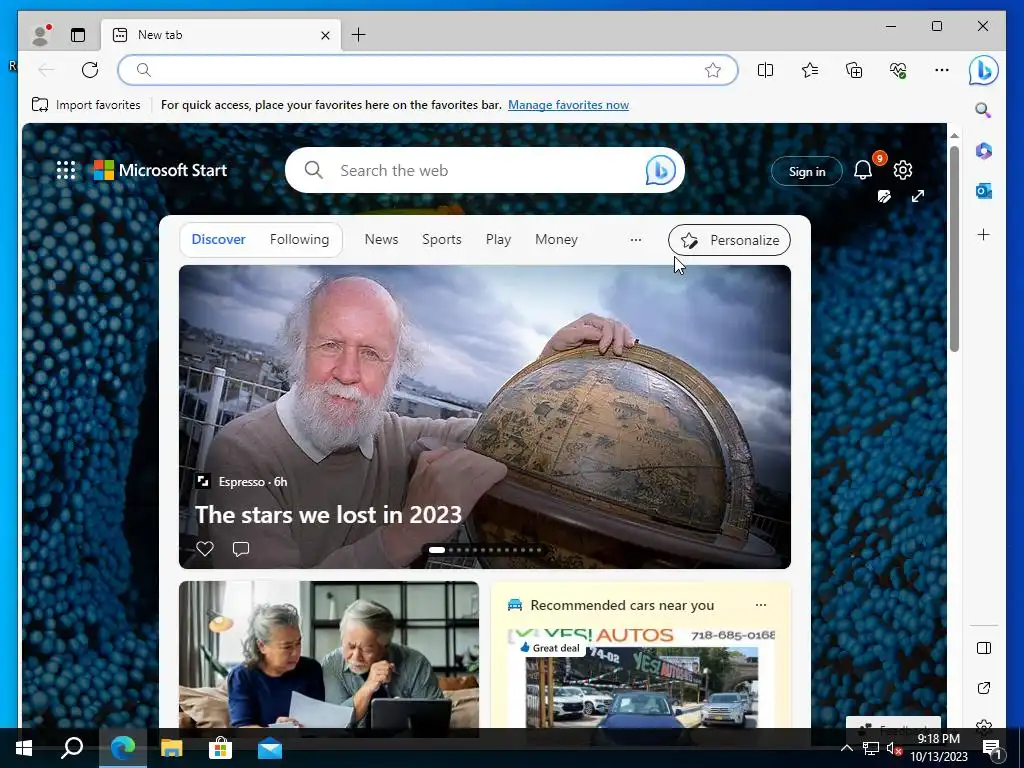This screenshot has width=1024, height=768.
Task: Open The stars we lost in 2023 article
Action: [x=328, y=515]
